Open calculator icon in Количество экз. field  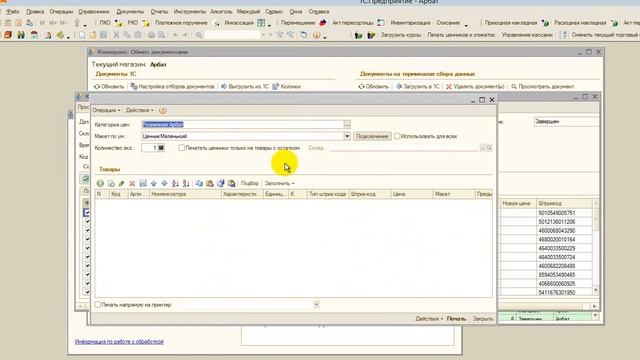[x=161, y=148]
